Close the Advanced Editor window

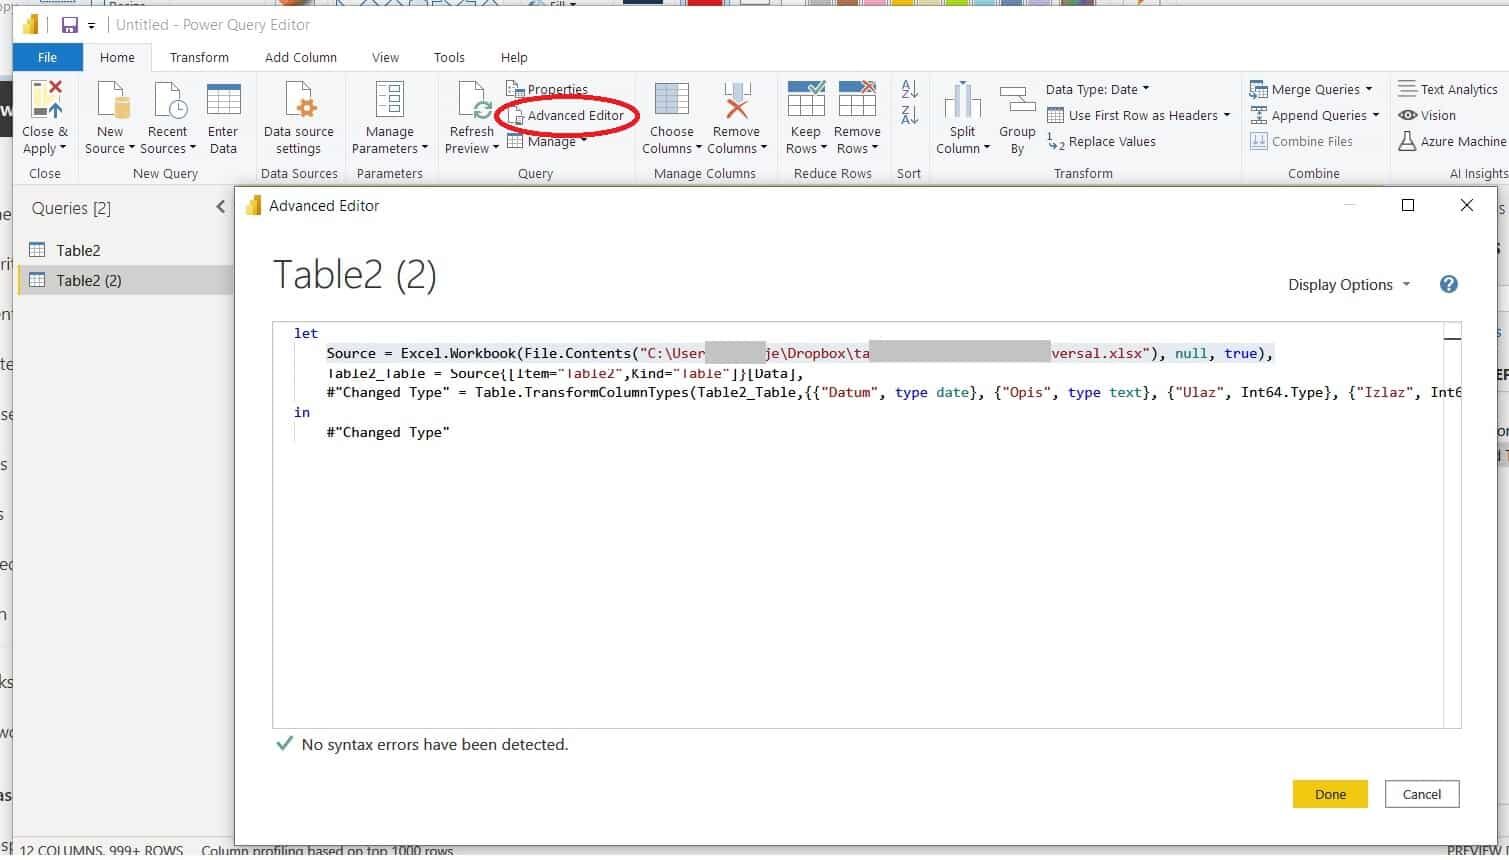click(x=1467, y=205)
